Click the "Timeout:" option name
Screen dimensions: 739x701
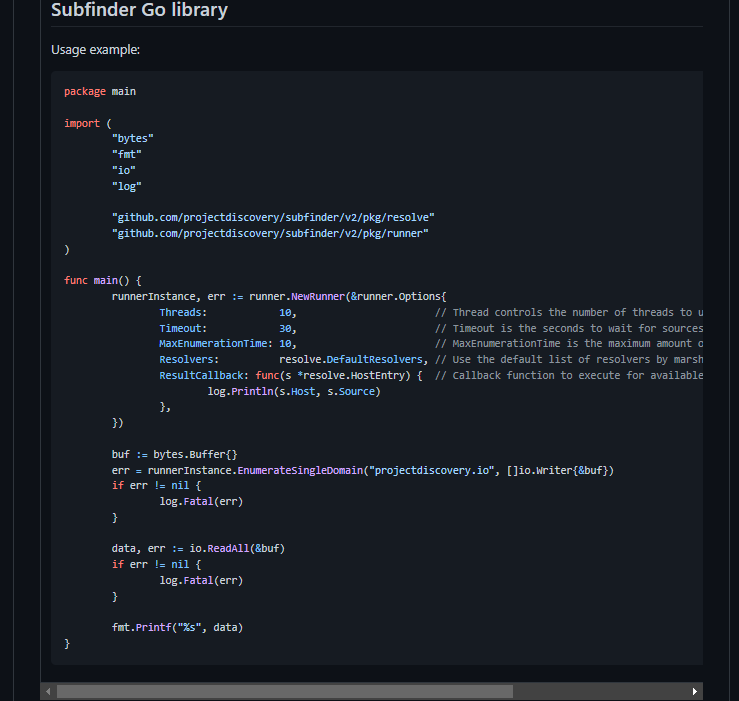click(183, 329)
